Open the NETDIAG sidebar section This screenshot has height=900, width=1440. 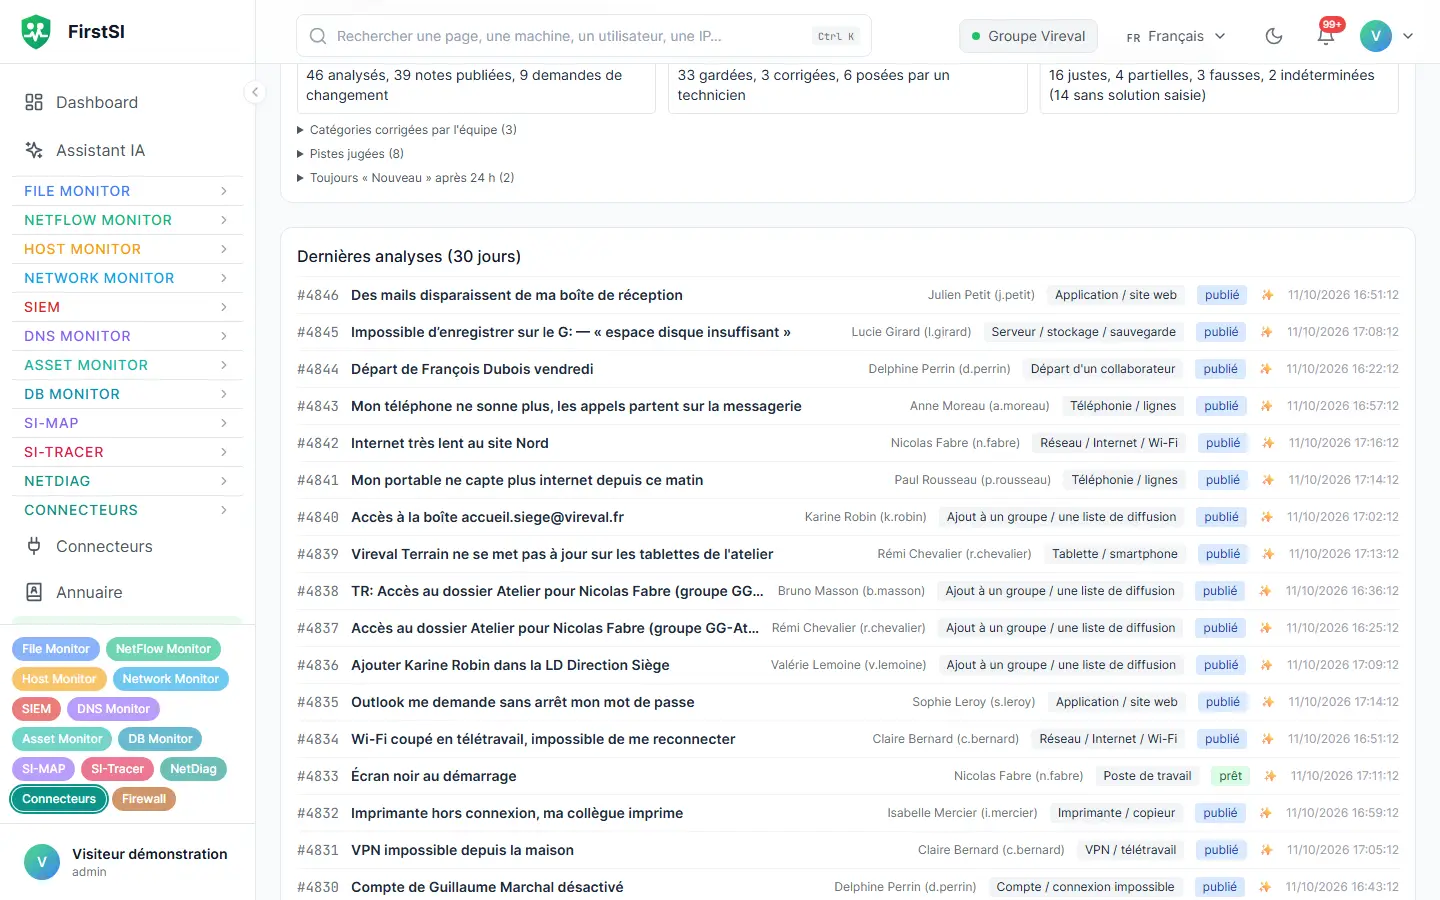pos(127,481)
